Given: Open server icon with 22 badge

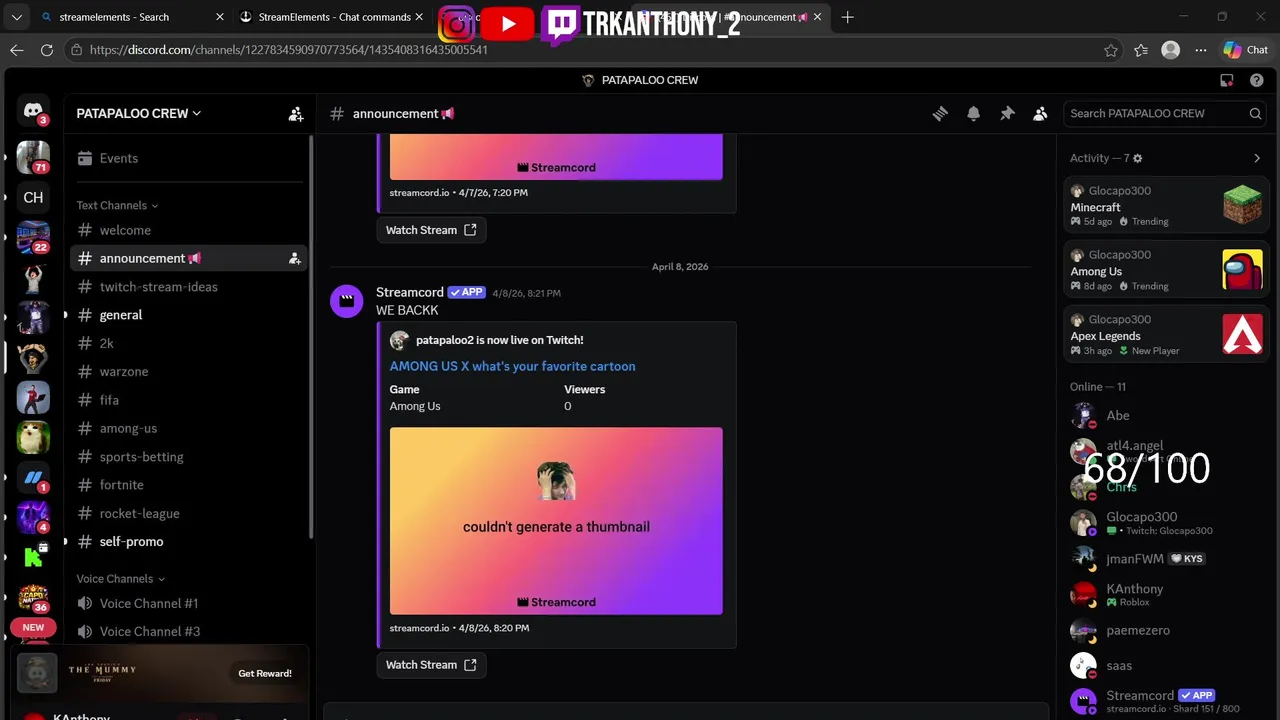Looking at the screenshot, I should tap(33, 237).
